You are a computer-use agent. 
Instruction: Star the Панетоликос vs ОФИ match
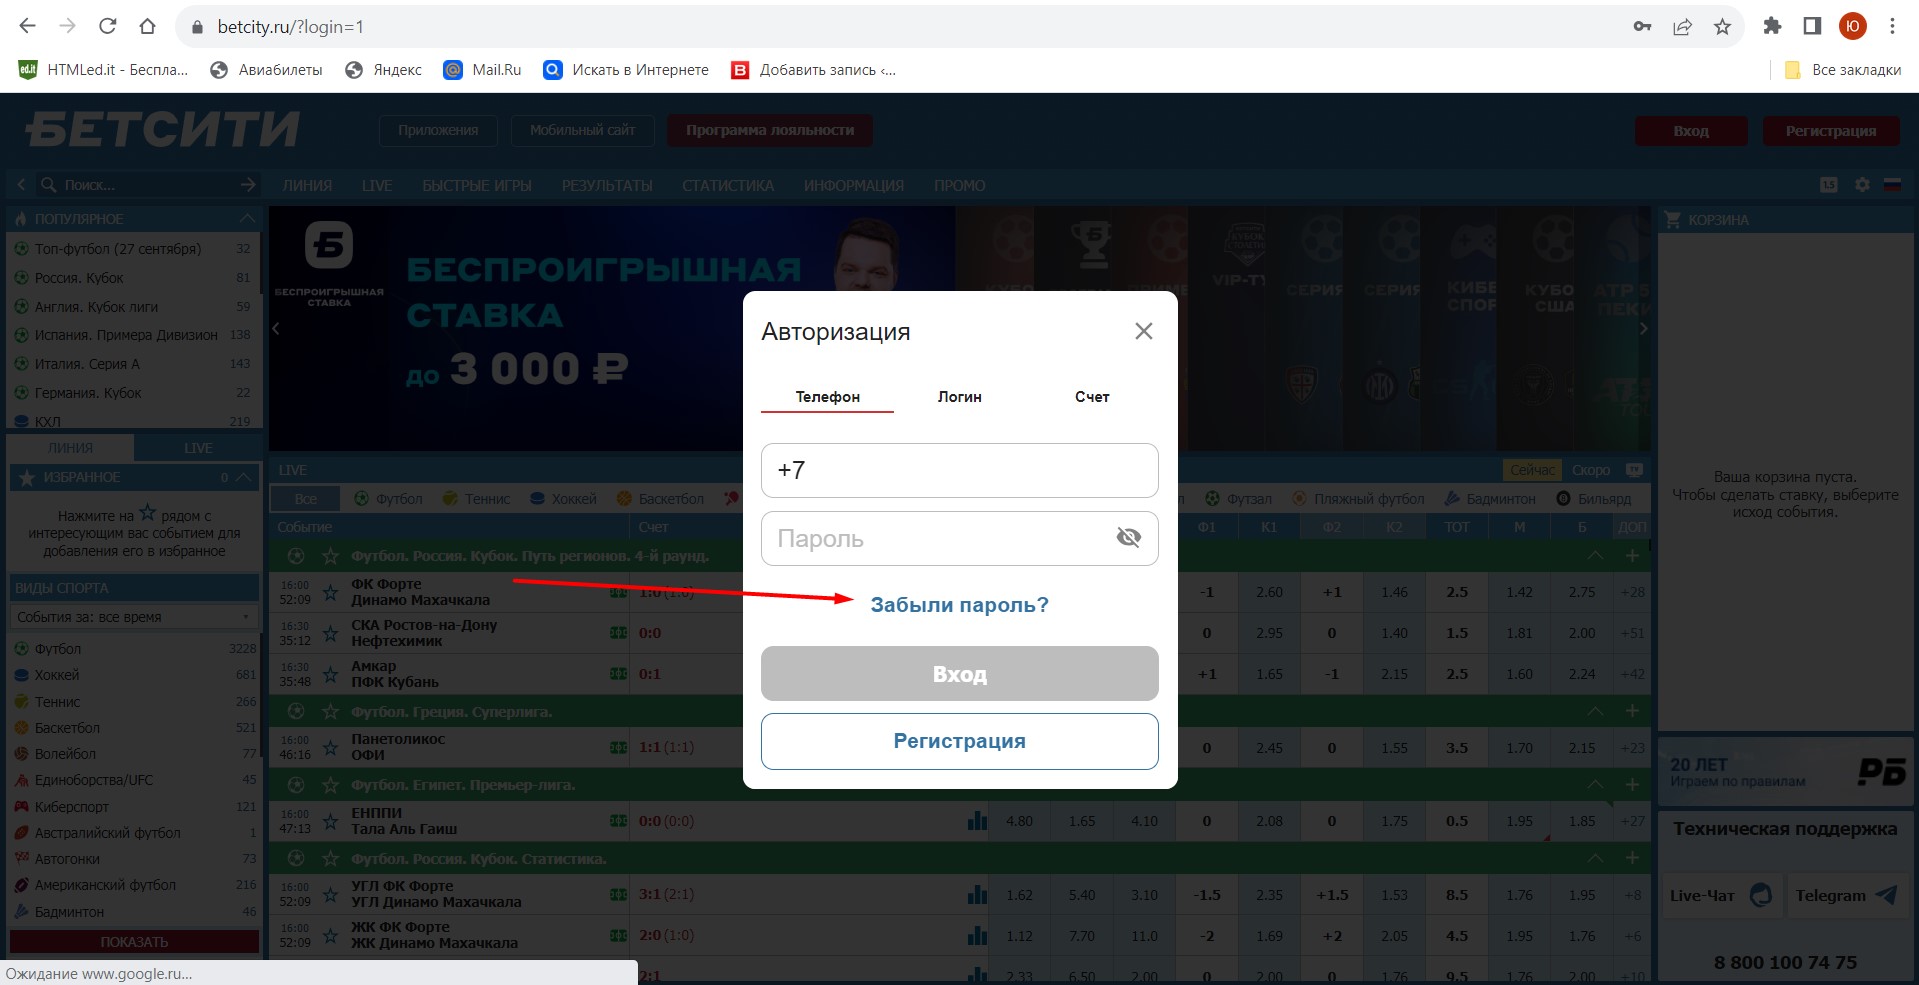(330, 747)
